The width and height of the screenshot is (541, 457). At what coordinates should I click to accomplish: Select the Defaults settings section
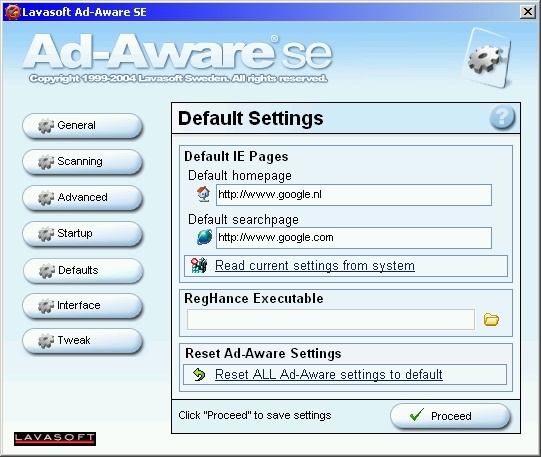point(83,270)
